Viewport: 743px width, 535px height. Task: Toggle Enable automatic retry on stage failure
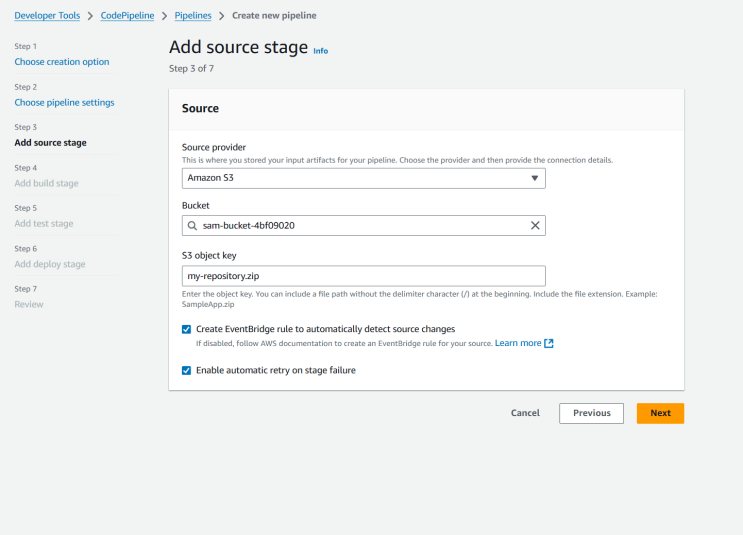click(187, 371)
